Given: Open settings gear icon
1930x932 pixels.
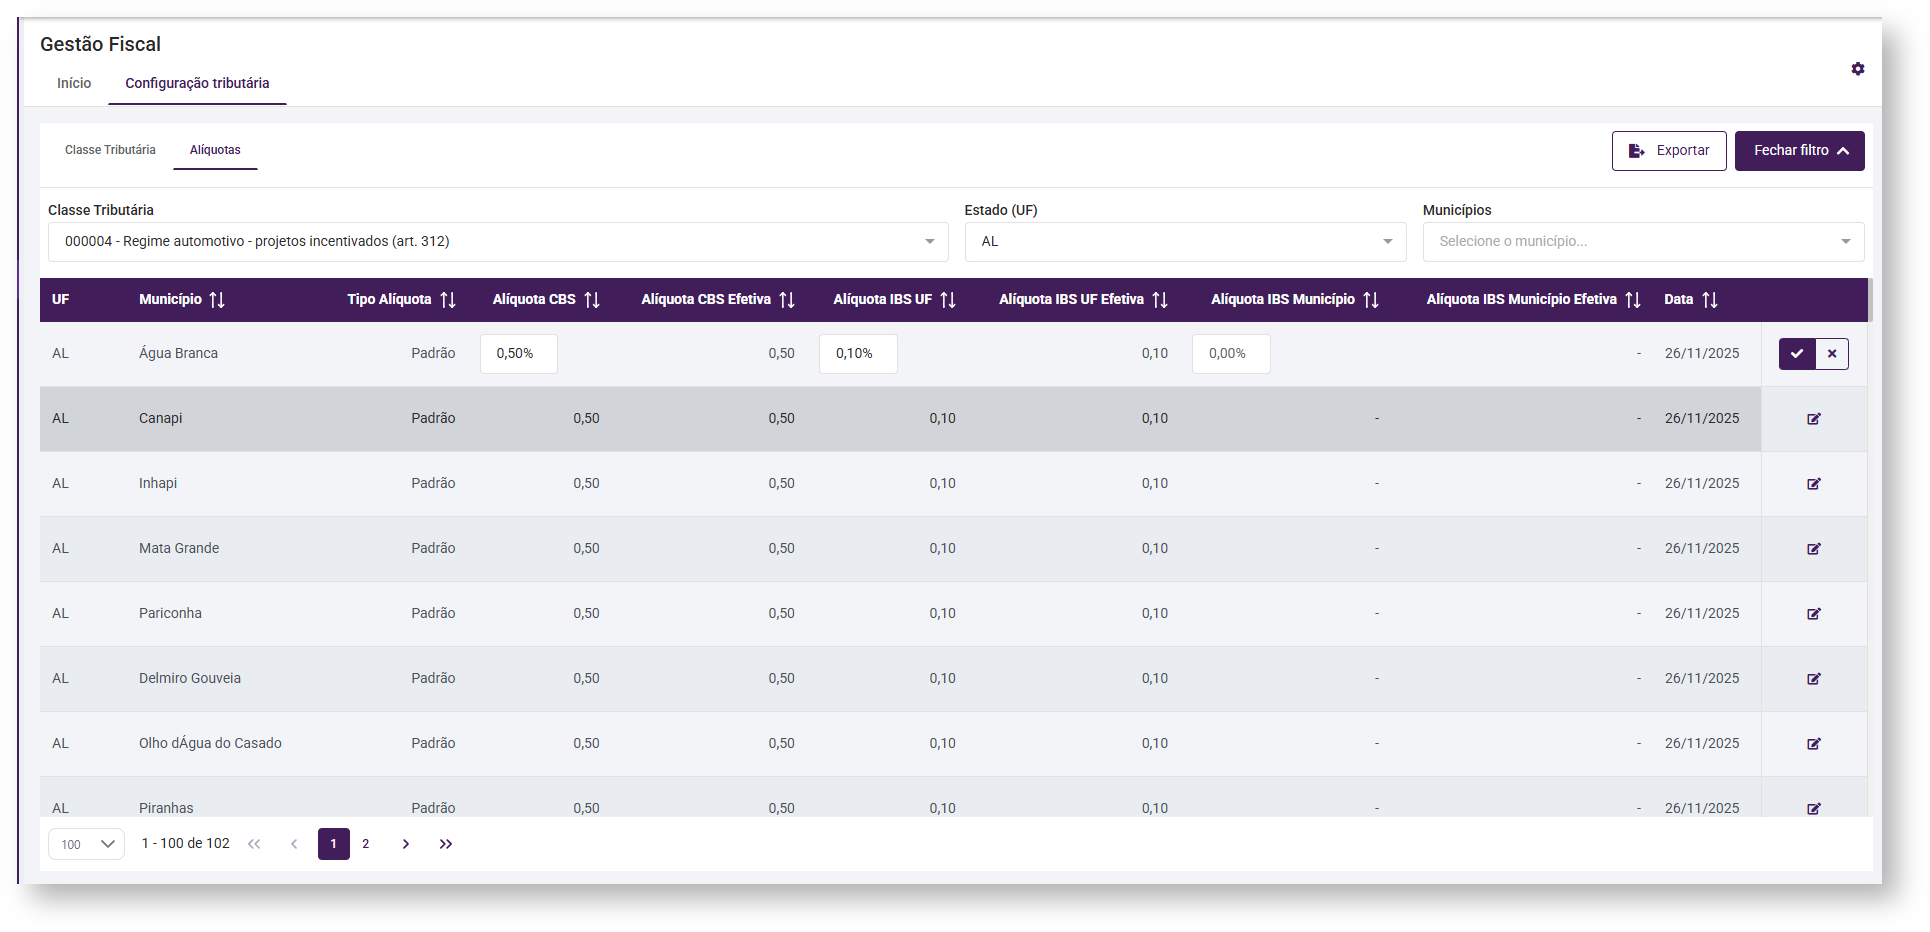Looking at the screenshot, I should [x=1857, y=69].
